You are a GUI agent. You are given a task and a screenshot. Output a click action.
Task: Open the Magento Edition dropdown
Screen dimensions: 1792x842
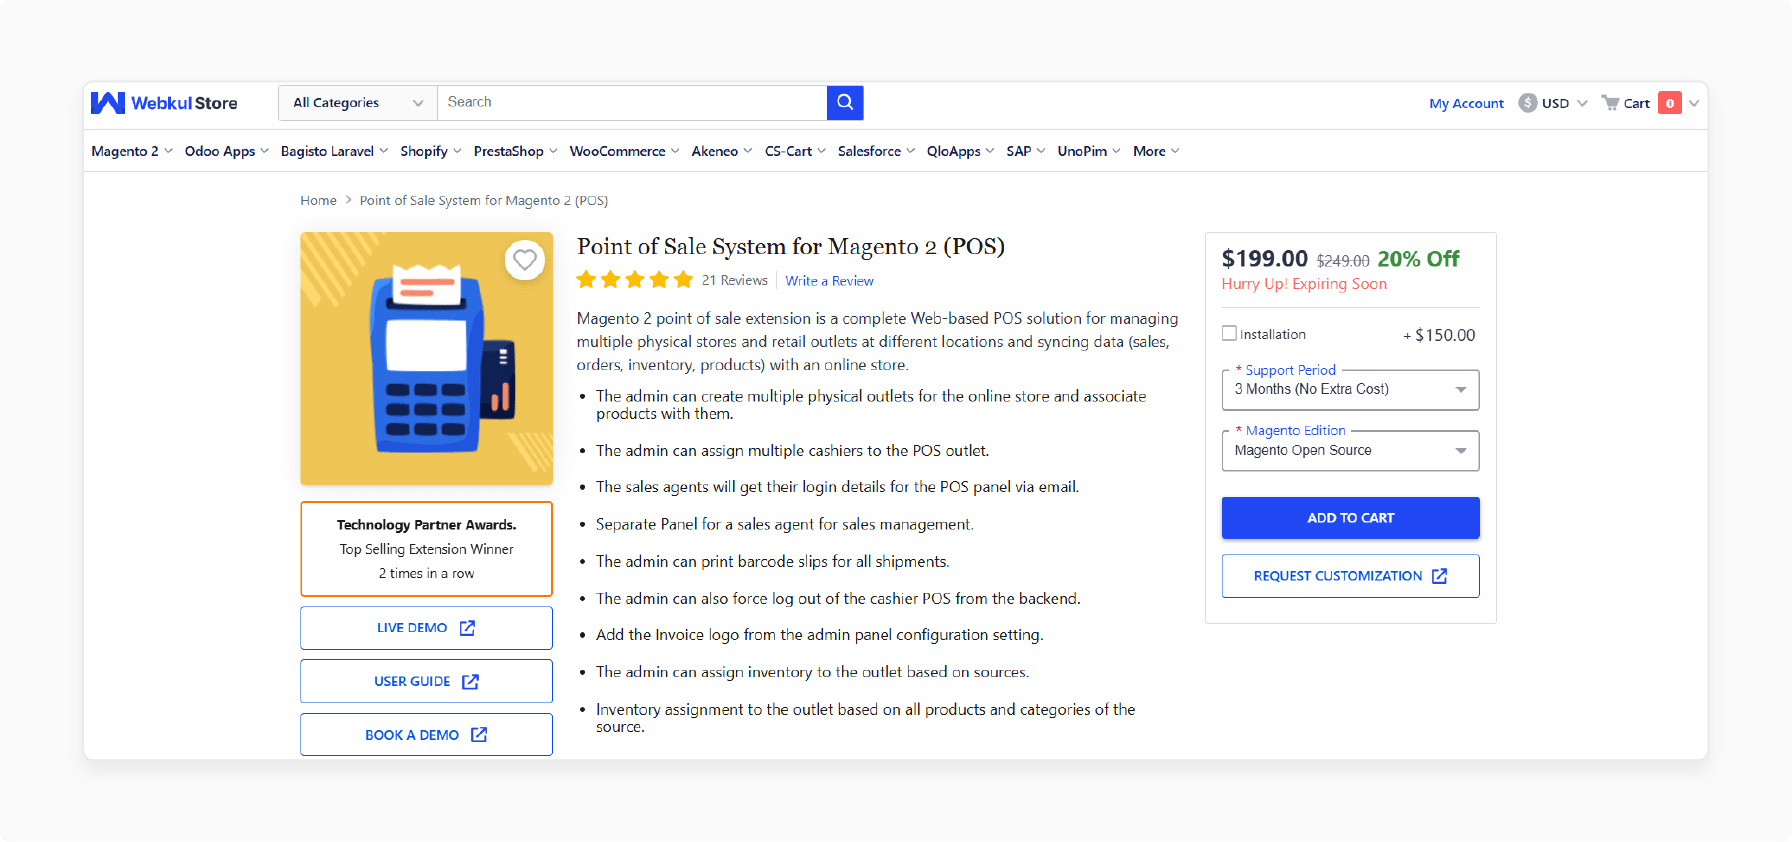(1350, 451)
